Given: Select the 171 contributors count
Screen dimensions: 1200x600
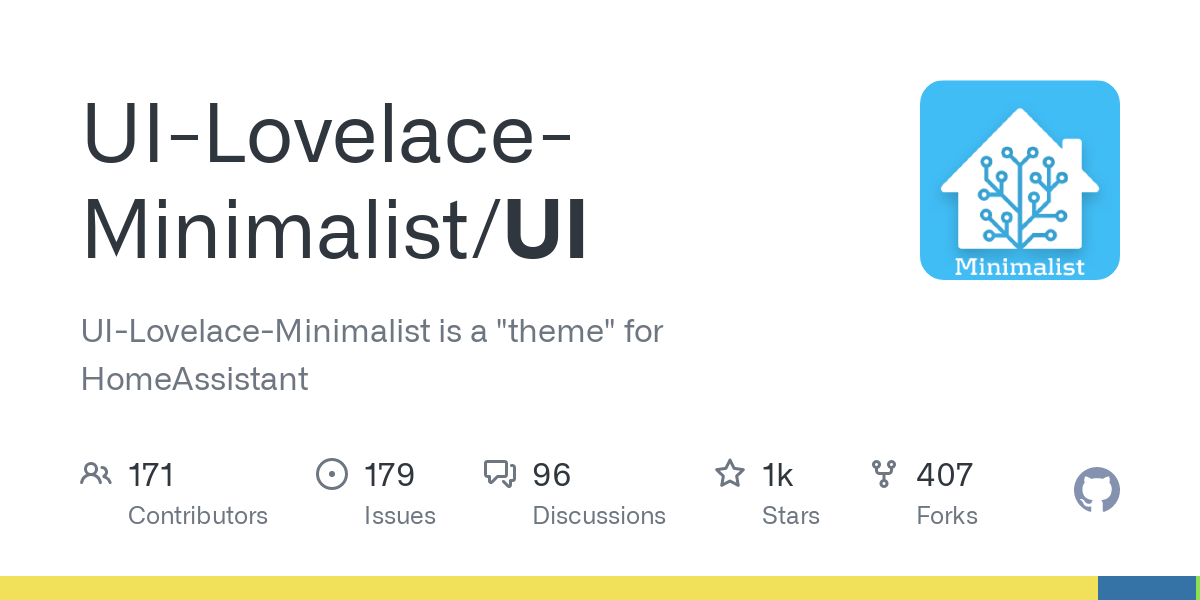Looking at the screenshot, I should [151, 475].
